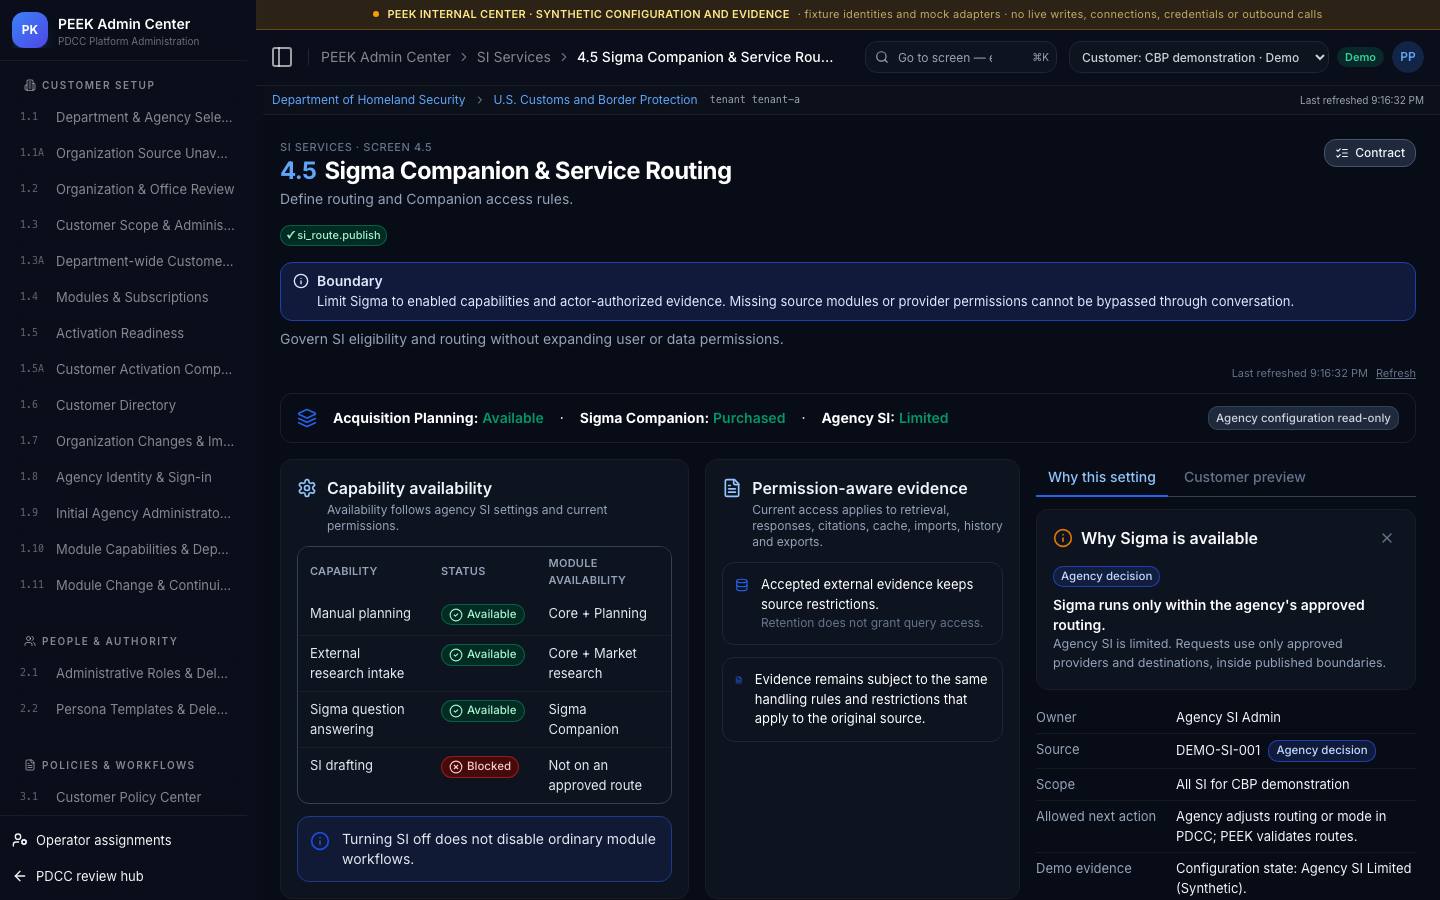Click the People & Authority section icon
The height and width of the screenshot is (900, 1440).
click(x=30, y=641)
